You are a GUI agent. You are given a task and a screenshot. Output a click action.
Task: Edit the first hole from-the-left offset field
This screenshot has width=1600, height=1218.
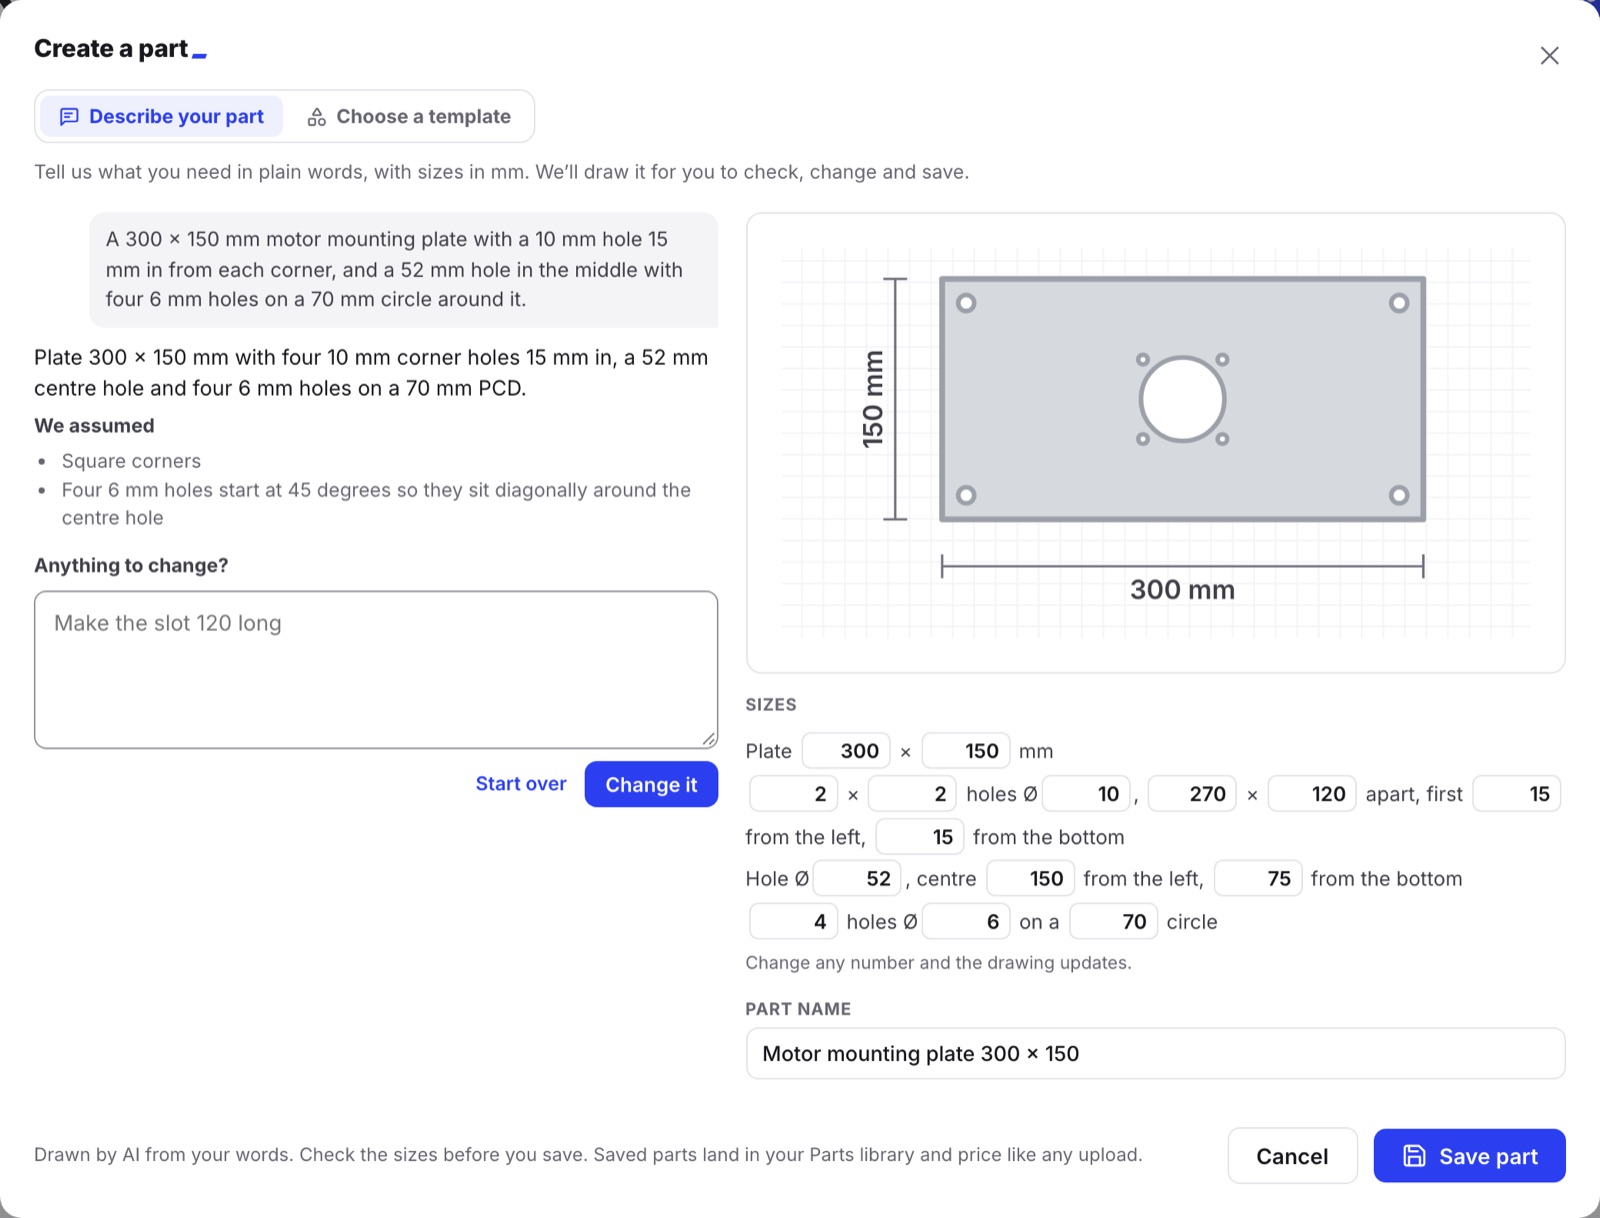click(1517, 794)
